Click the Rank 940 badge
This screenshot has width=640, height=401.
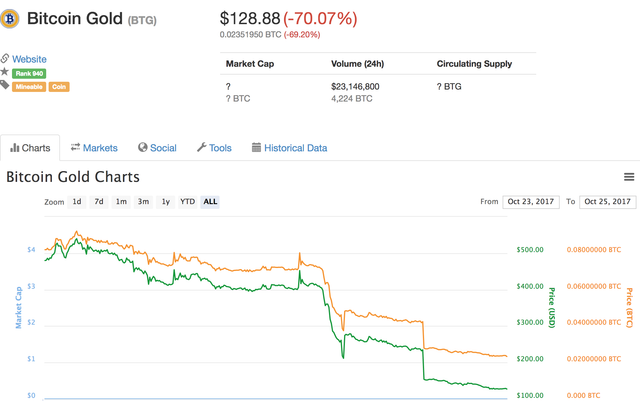pos(29,74)
